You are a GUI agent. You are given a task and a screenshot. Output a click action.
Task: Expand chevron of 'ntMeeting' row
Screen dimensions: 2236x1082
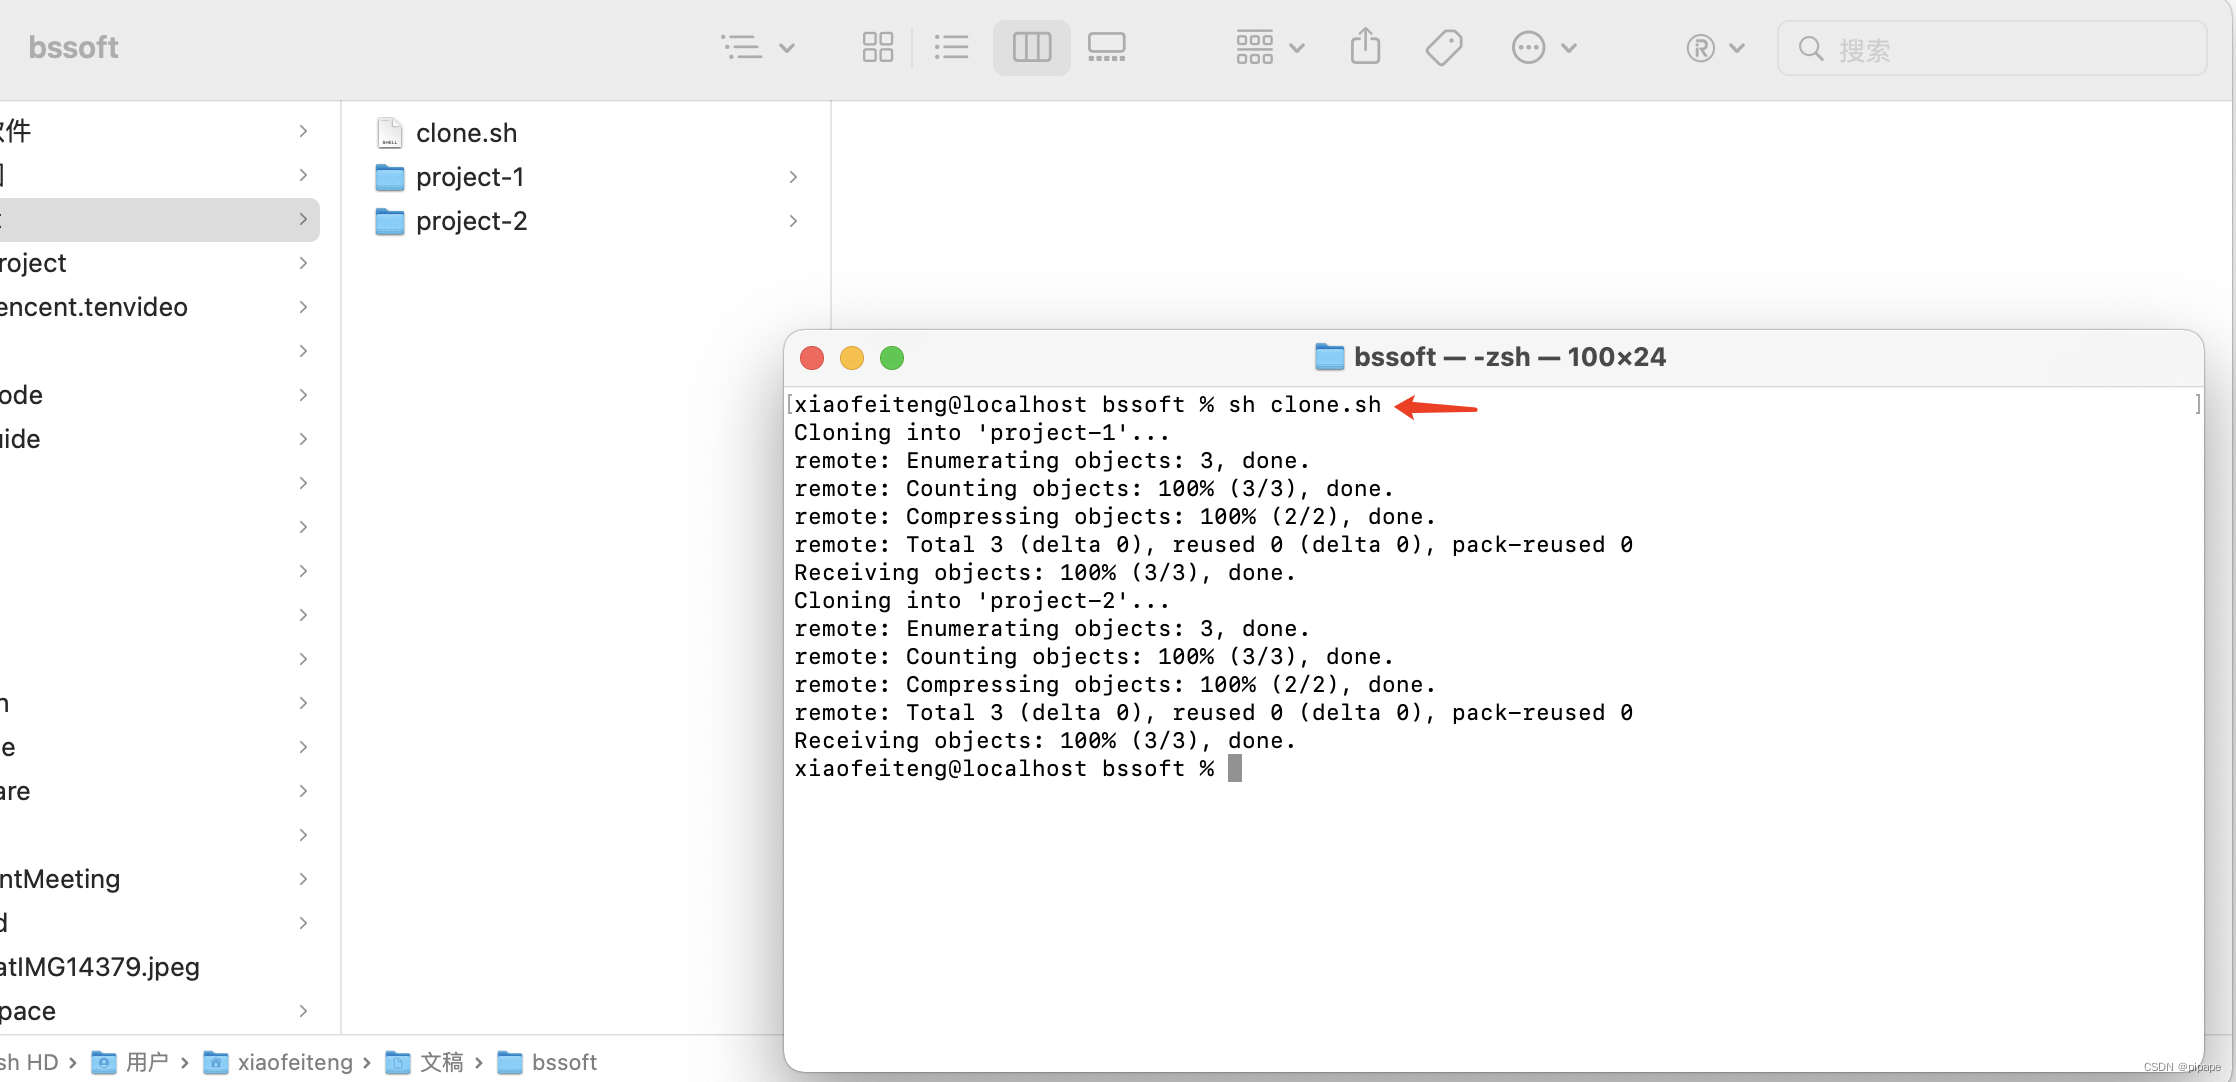(x=303, y=879)
